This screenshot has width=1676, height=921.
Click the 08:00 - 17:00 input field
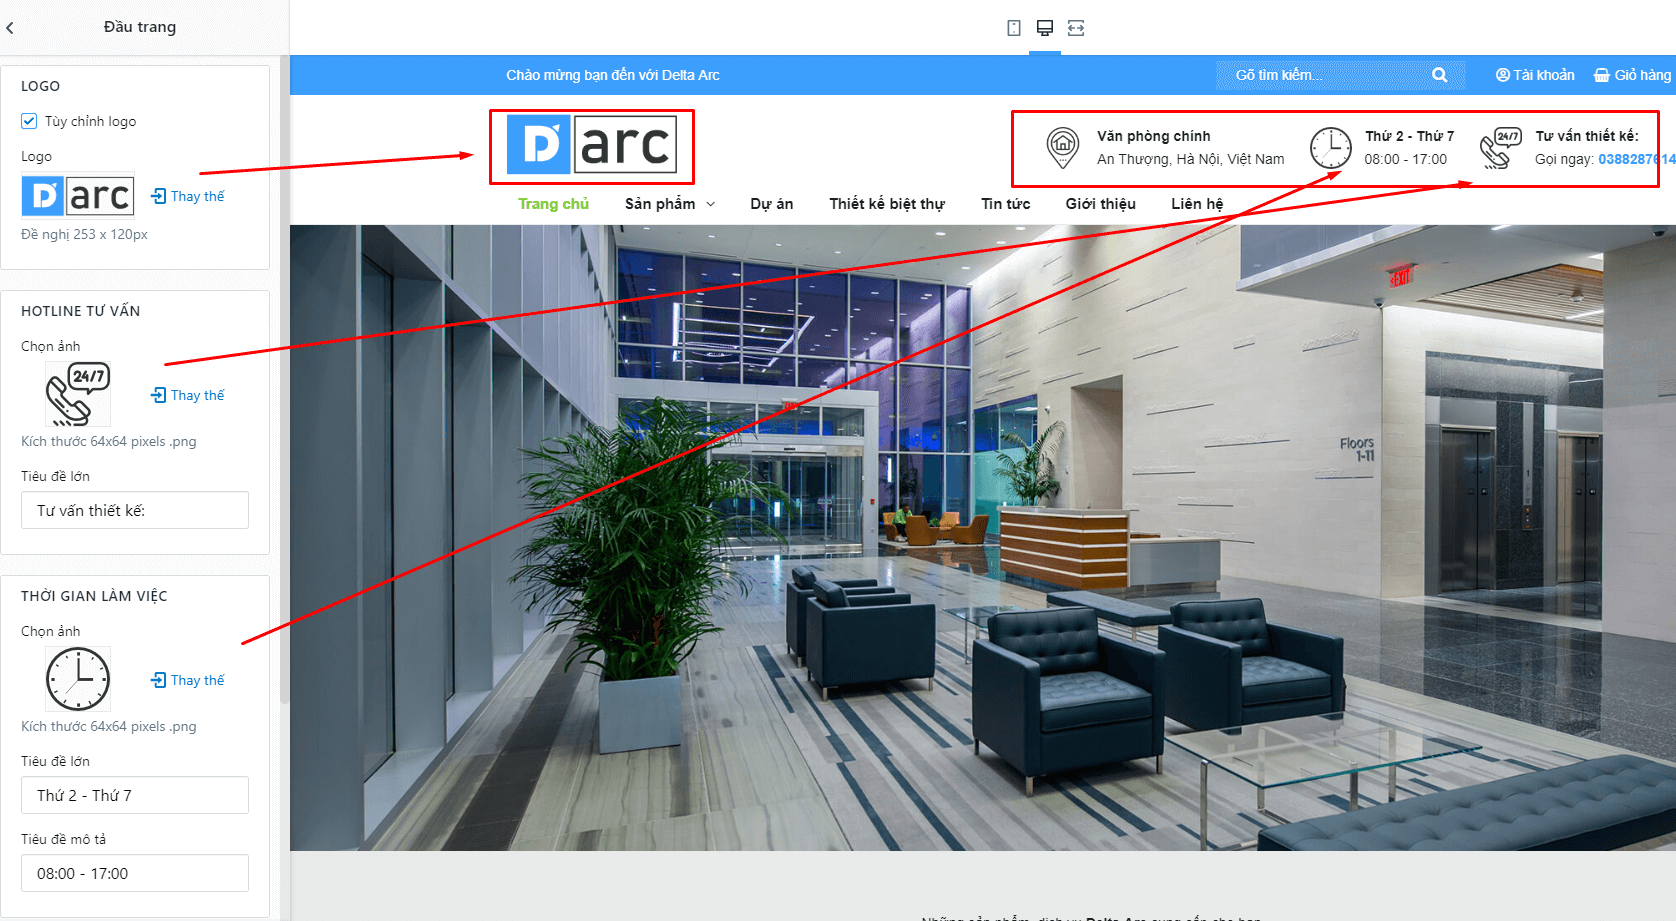pyautogui.click(x=135, y=873)
